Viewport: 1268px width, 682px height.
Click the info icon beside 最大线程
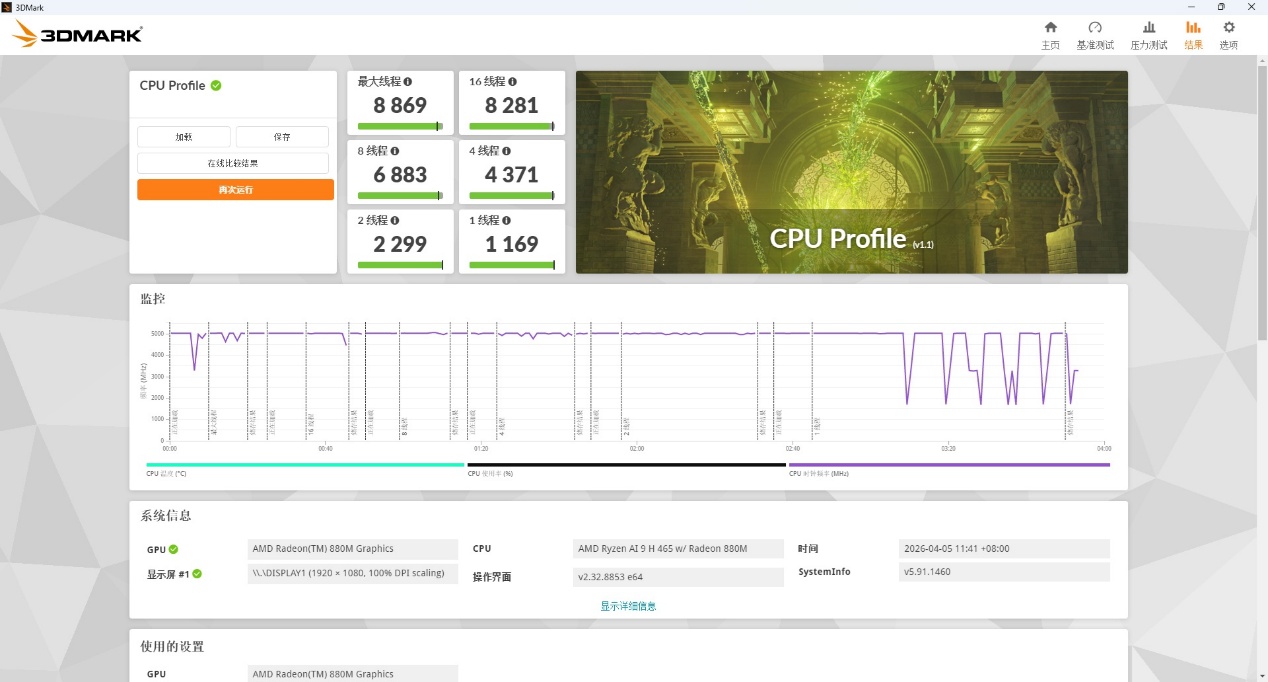(408, 82)
